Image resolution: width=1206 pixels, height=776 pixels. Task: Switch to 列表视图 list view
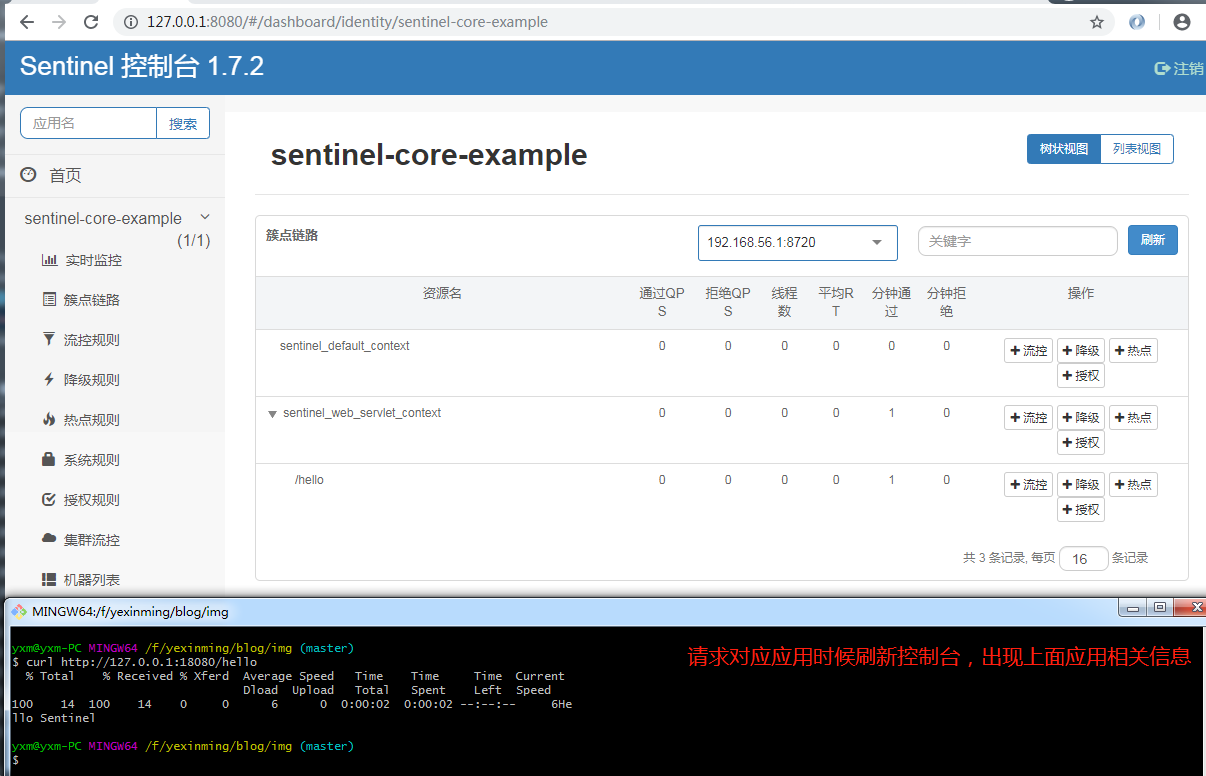pos(1137,149)
